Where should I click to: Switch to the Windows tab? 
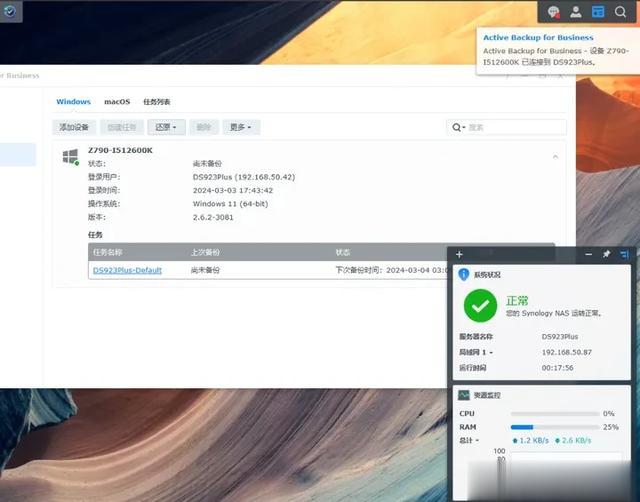[73, 102]
